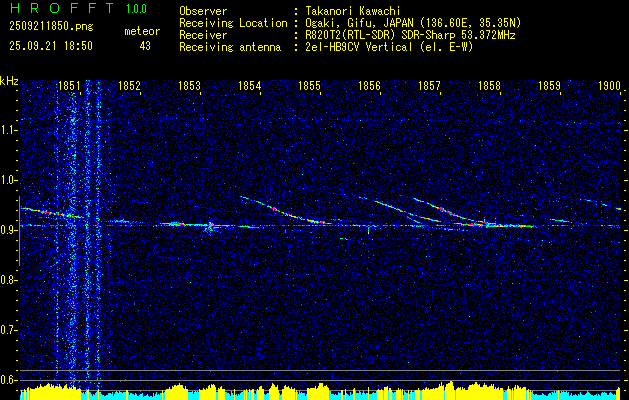
Task: Click the Receiving Location line with Ogaki, Gifu
Action: click(x=350, y=23)
